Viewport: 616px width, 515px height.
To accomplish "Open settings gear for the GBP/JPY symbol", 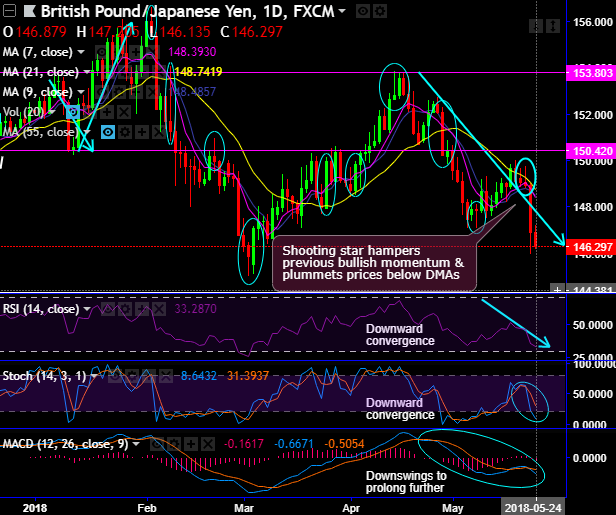I will pyautogui.click(x=380, y=11).
